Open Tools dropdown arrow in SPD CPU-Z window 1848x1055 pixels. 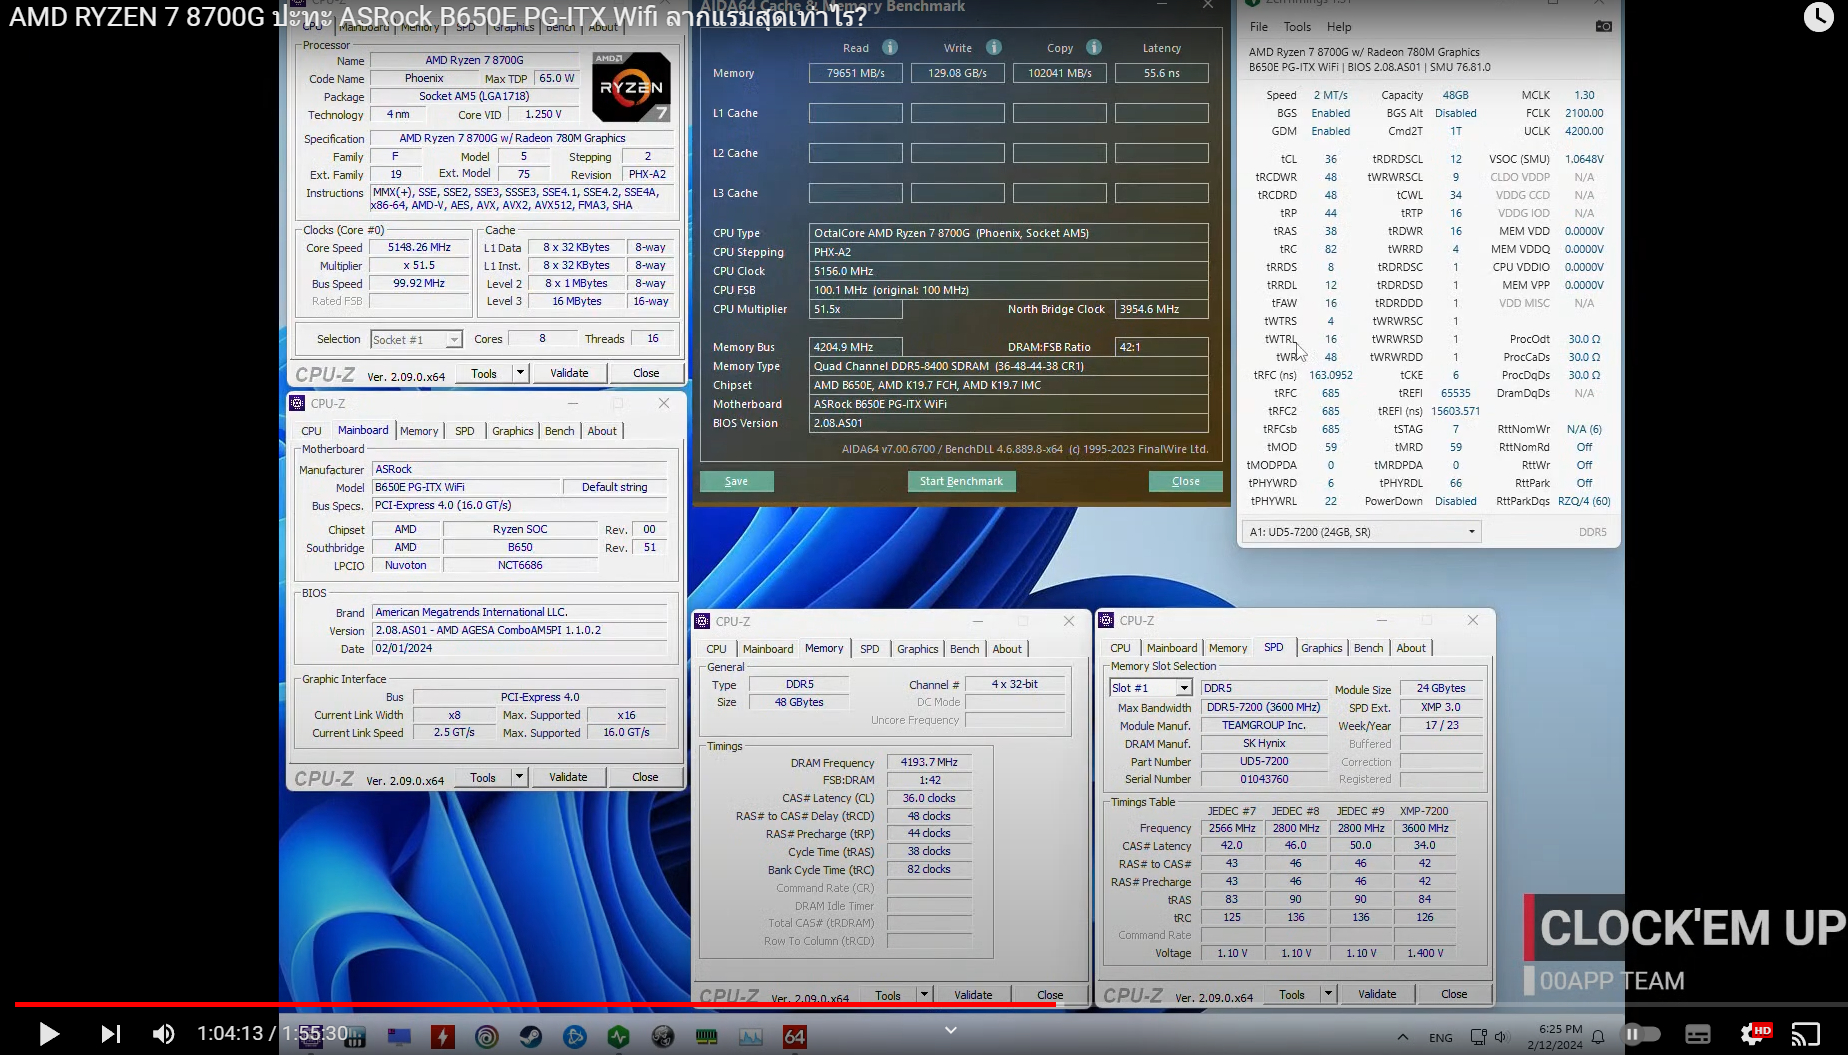tap(1328, 994)
